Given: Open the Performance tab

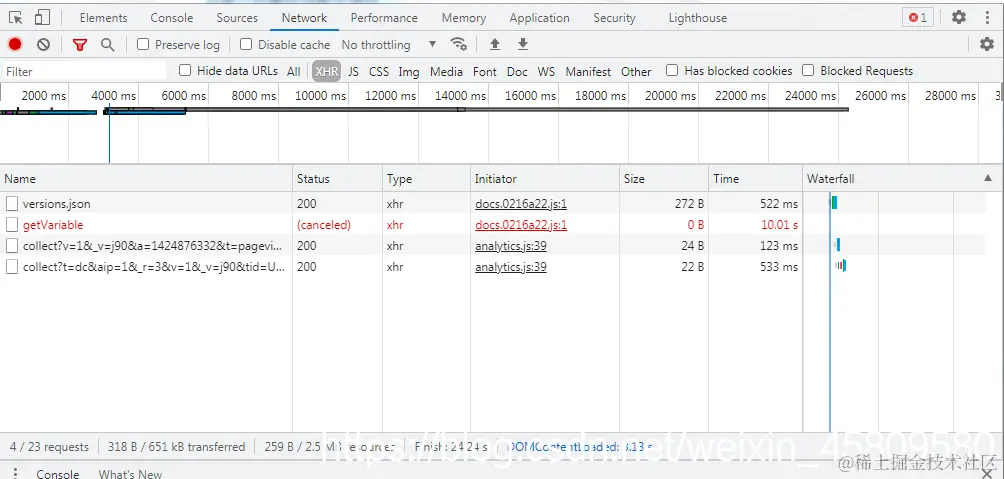Looking at the screenshot, I should point(383,18).
